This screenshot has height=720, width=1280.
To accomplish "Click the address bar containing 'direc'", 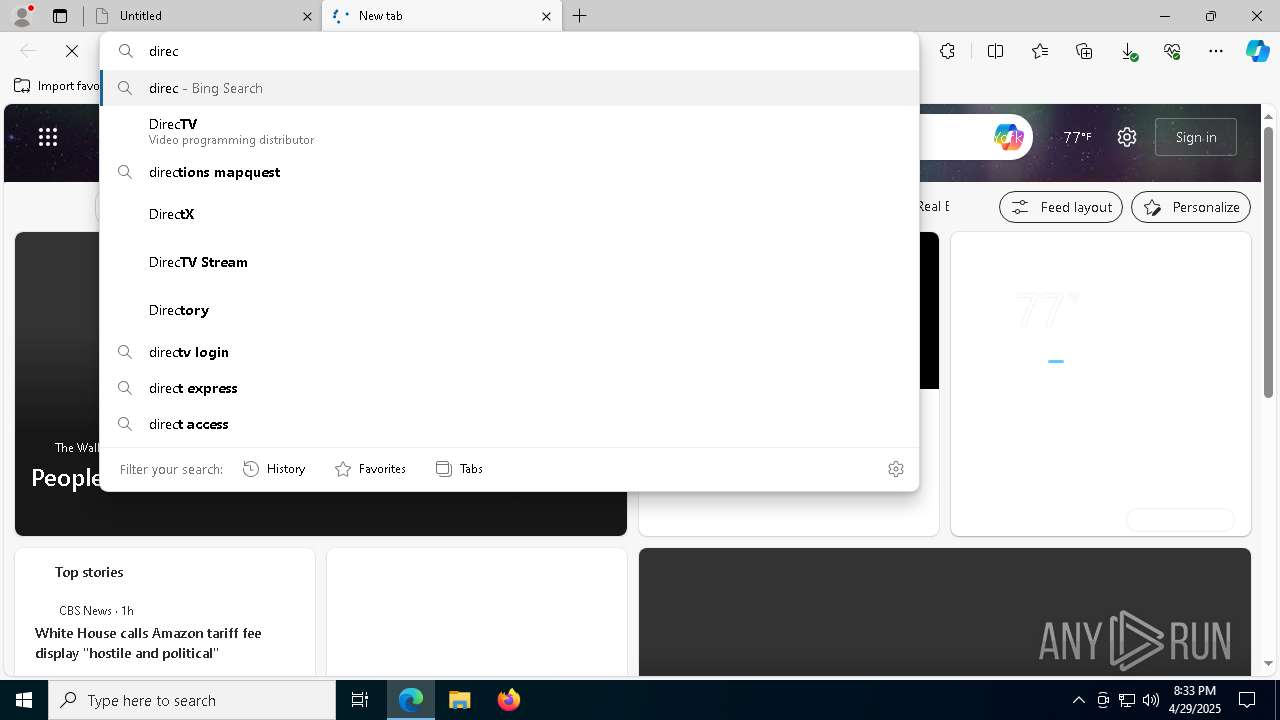I will [510, 51].
